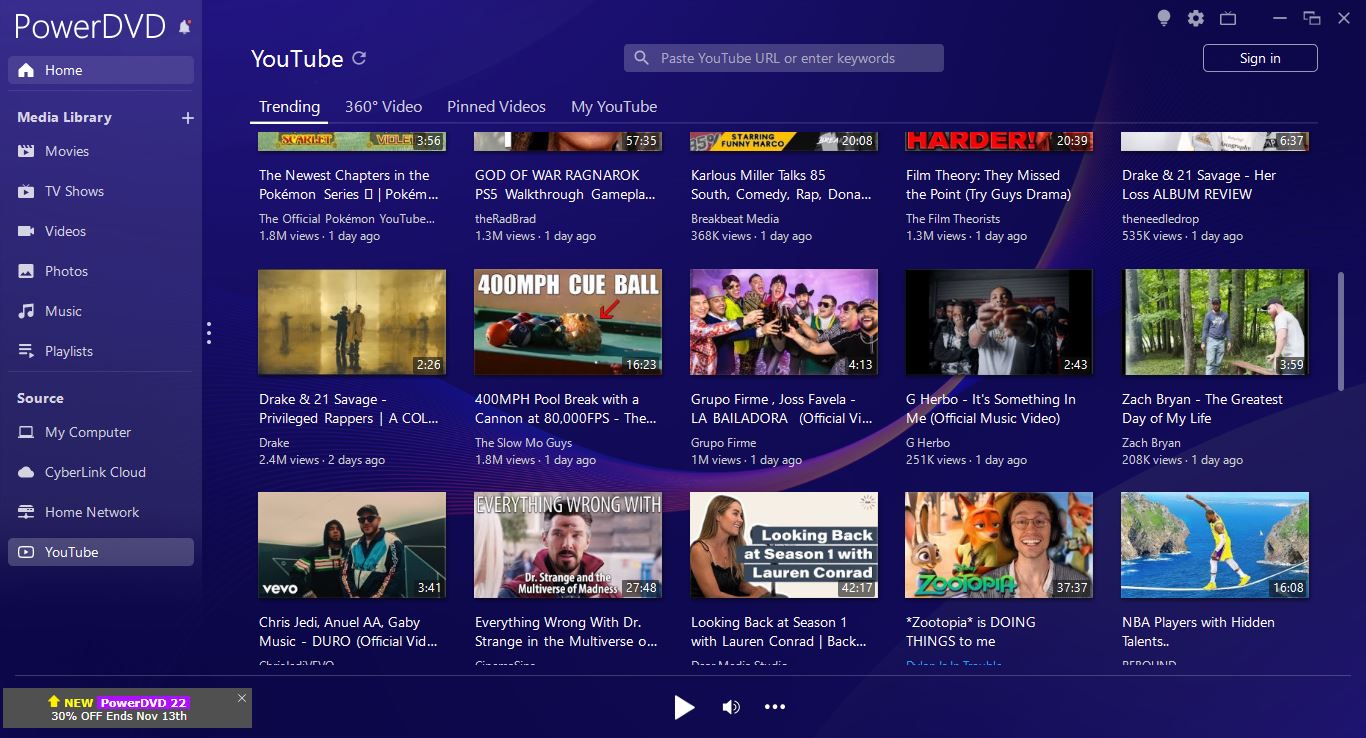This screenshot has width=1366, height=738.
Task: Select the search magnifier icon
Action: pyautogui.click(x=642, y=58)
